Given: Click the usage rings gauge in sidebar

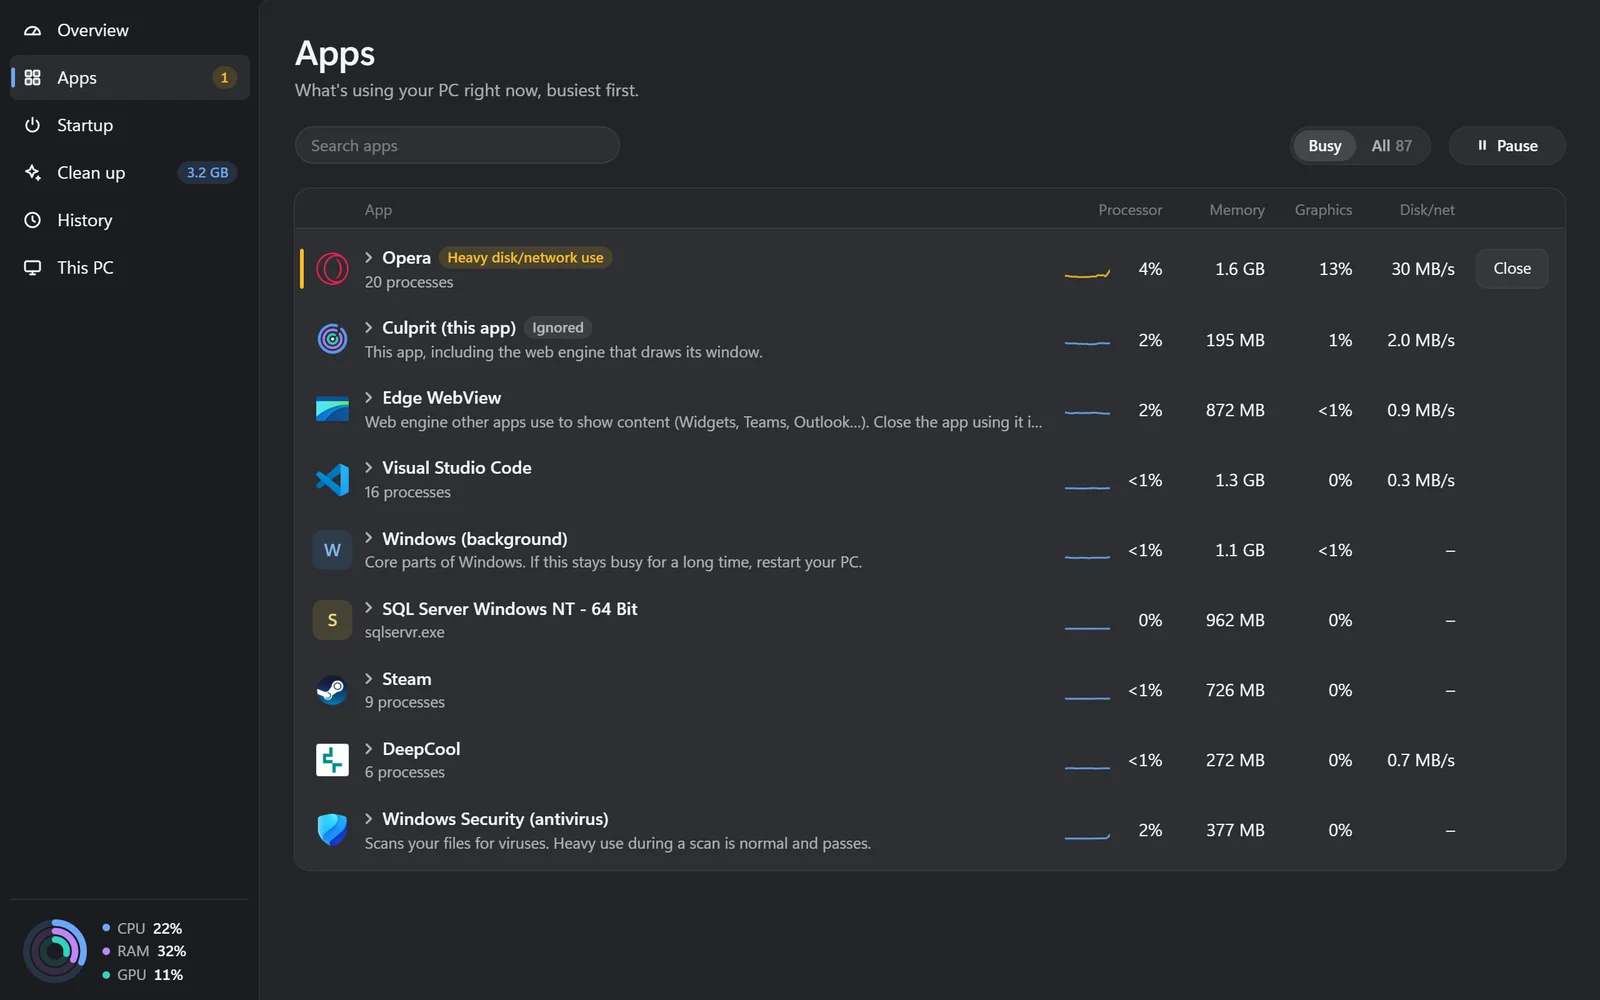Looking at the screenshot, I should tap(55, 951).
